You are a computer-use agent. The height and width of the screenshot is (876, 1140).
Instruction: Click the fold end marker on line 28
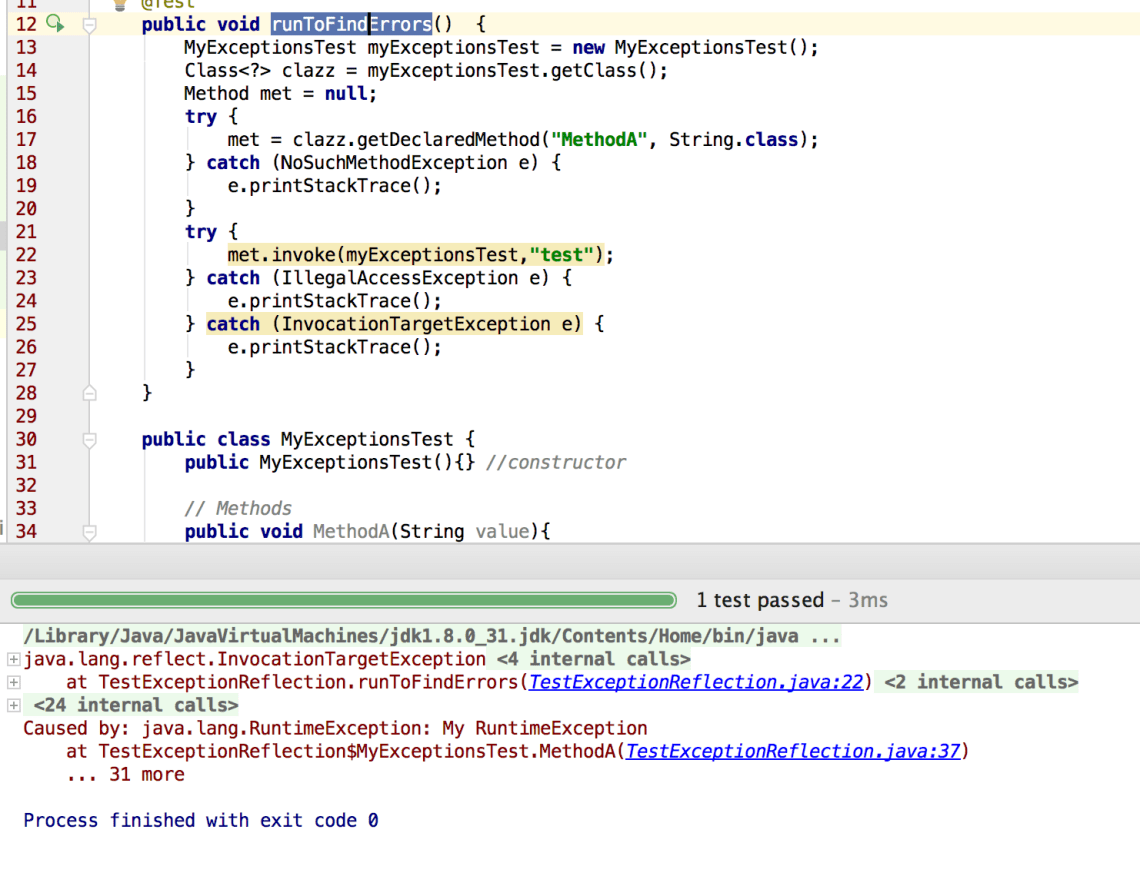pos(89,393)
